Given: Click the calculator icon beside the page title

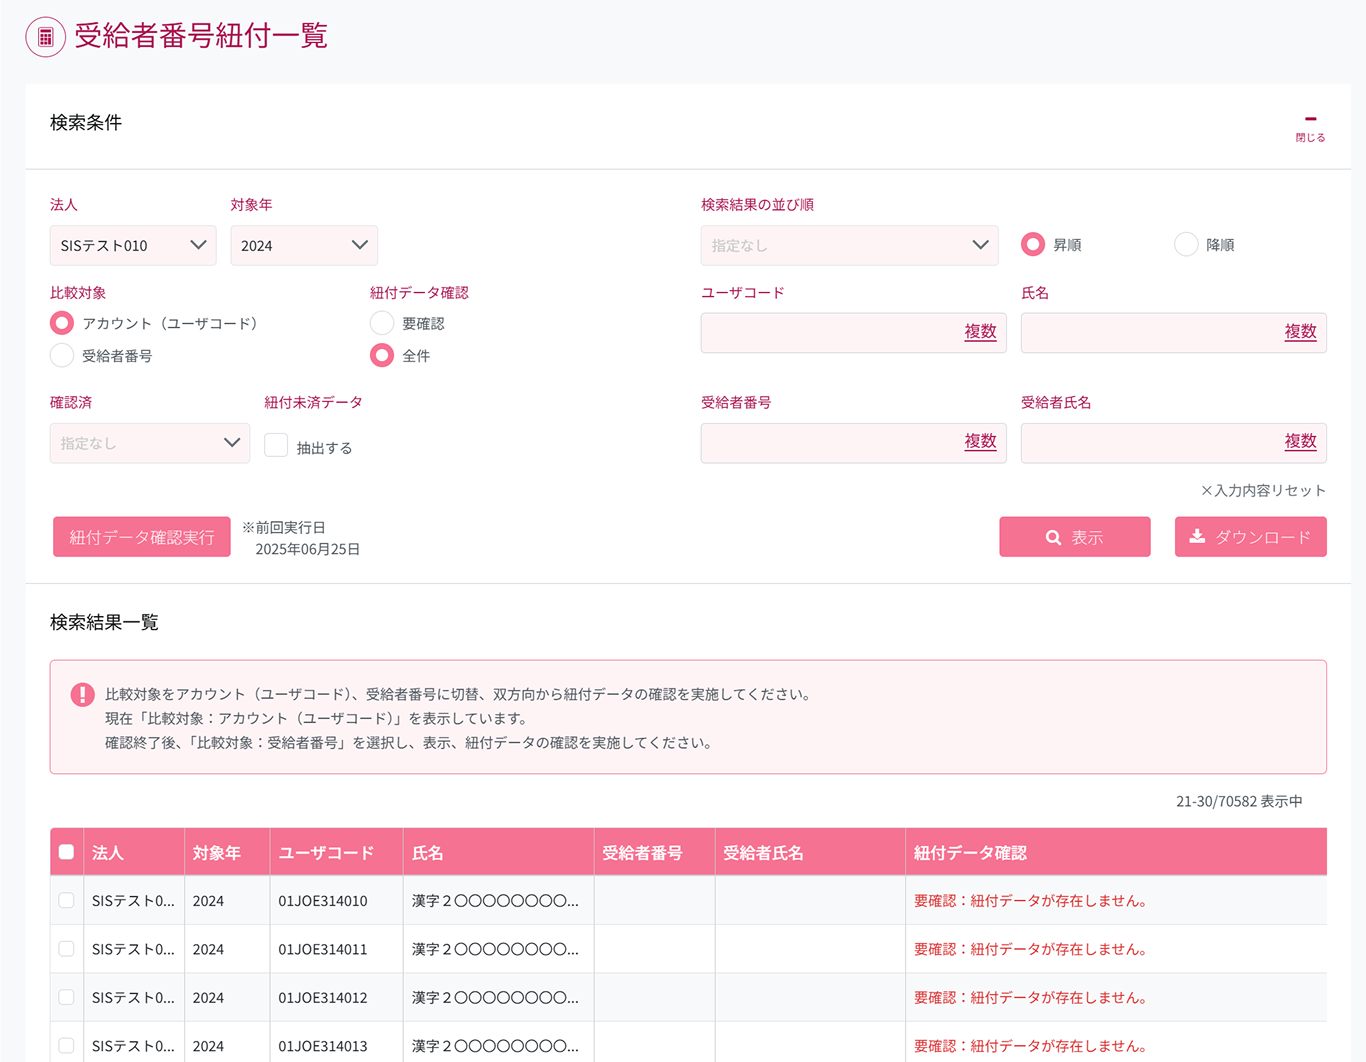Looking at the screenshot, I should coord(45,37).
